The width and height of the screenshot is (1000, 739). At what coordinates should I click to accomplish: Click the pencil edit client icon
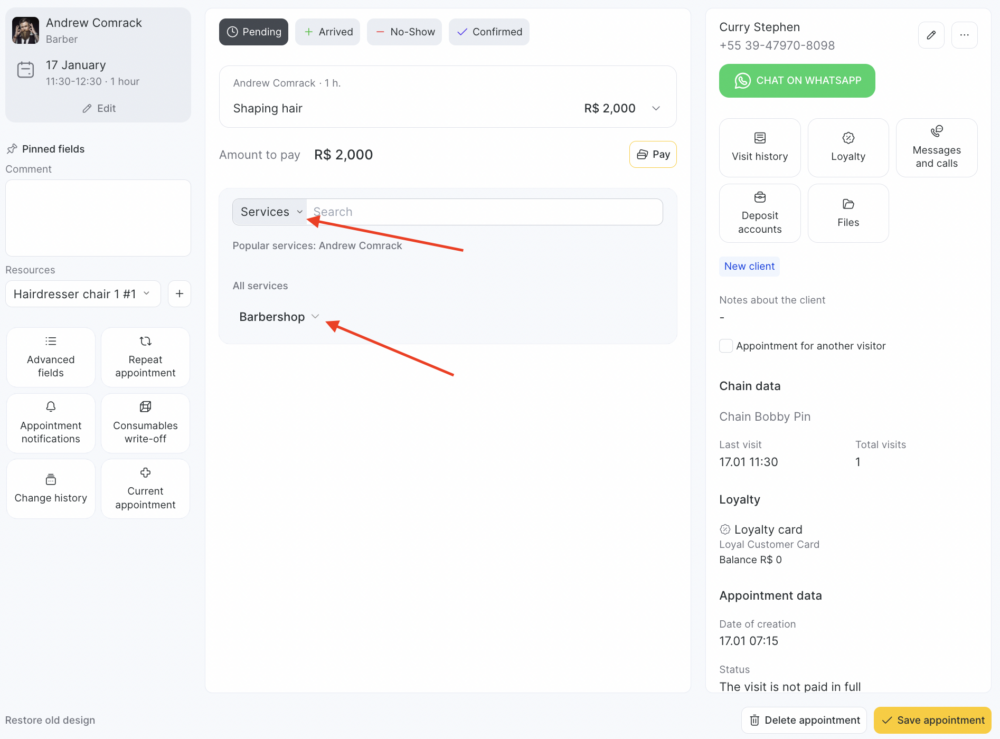click(x=931, y=35)
